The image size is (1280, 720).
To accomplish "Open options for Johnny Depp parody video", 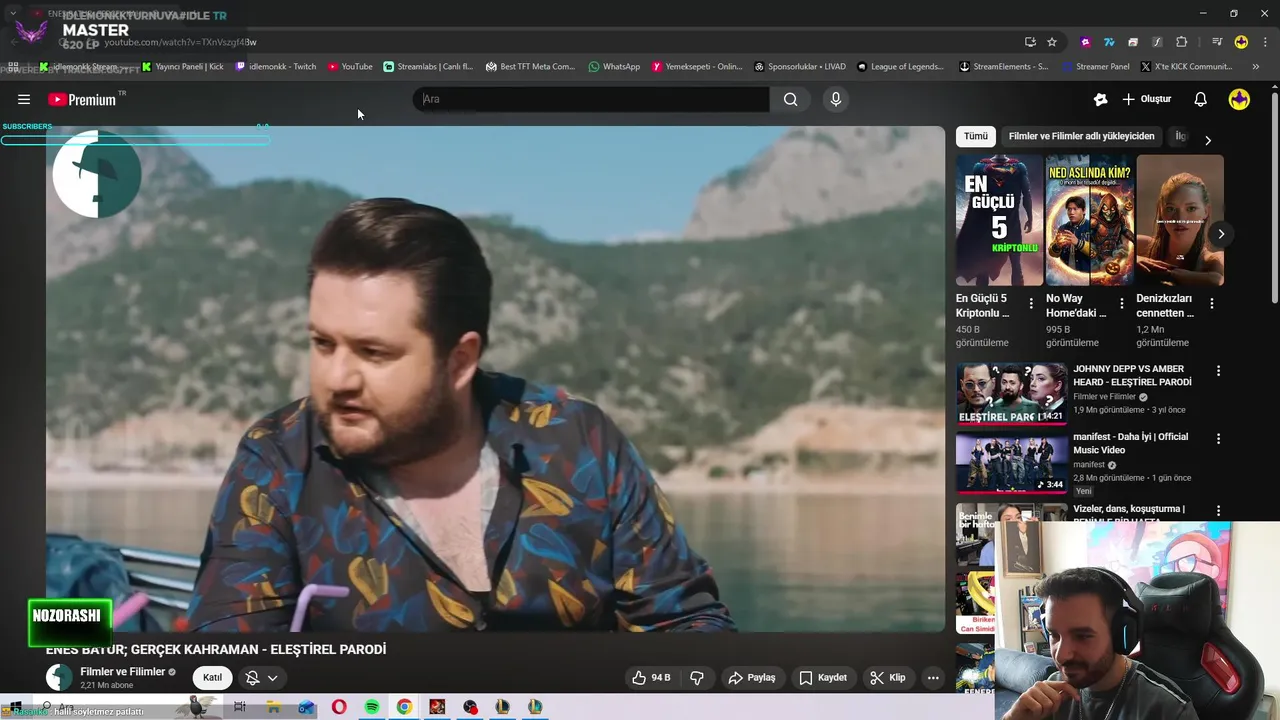I will 1218,371.
